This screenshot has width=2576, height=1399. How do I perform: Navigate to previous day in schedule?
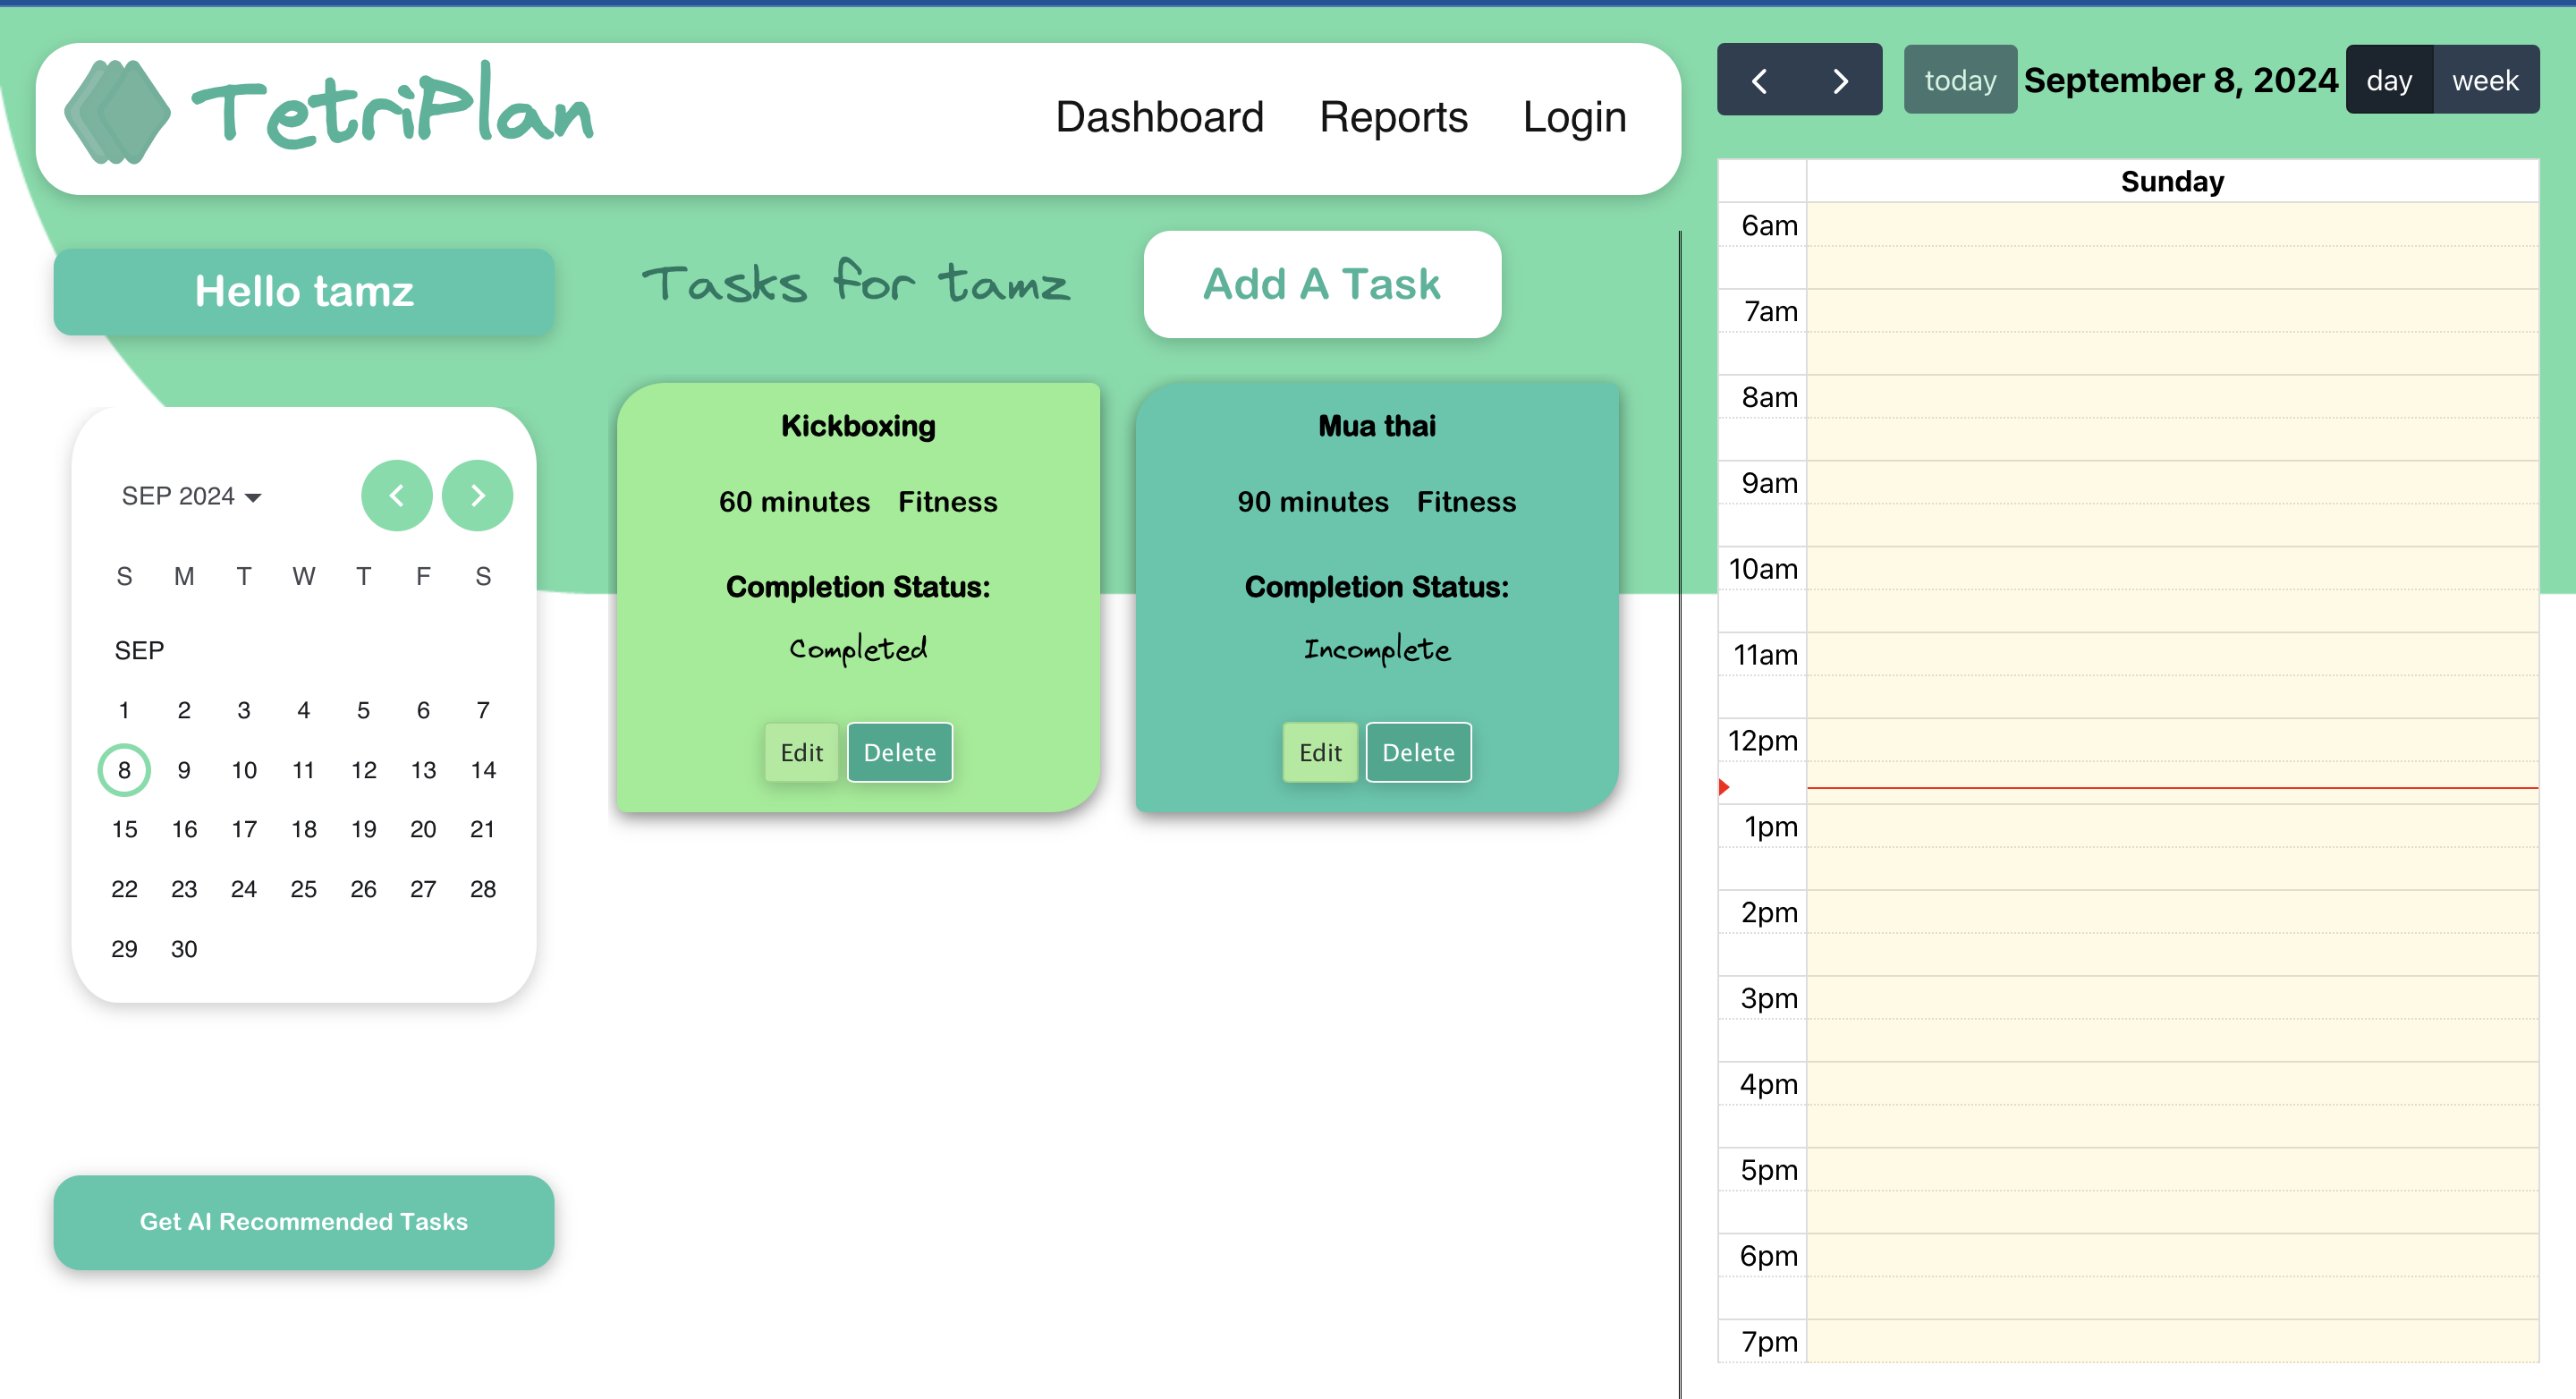pyautogui.click(x=1759, y=80)
